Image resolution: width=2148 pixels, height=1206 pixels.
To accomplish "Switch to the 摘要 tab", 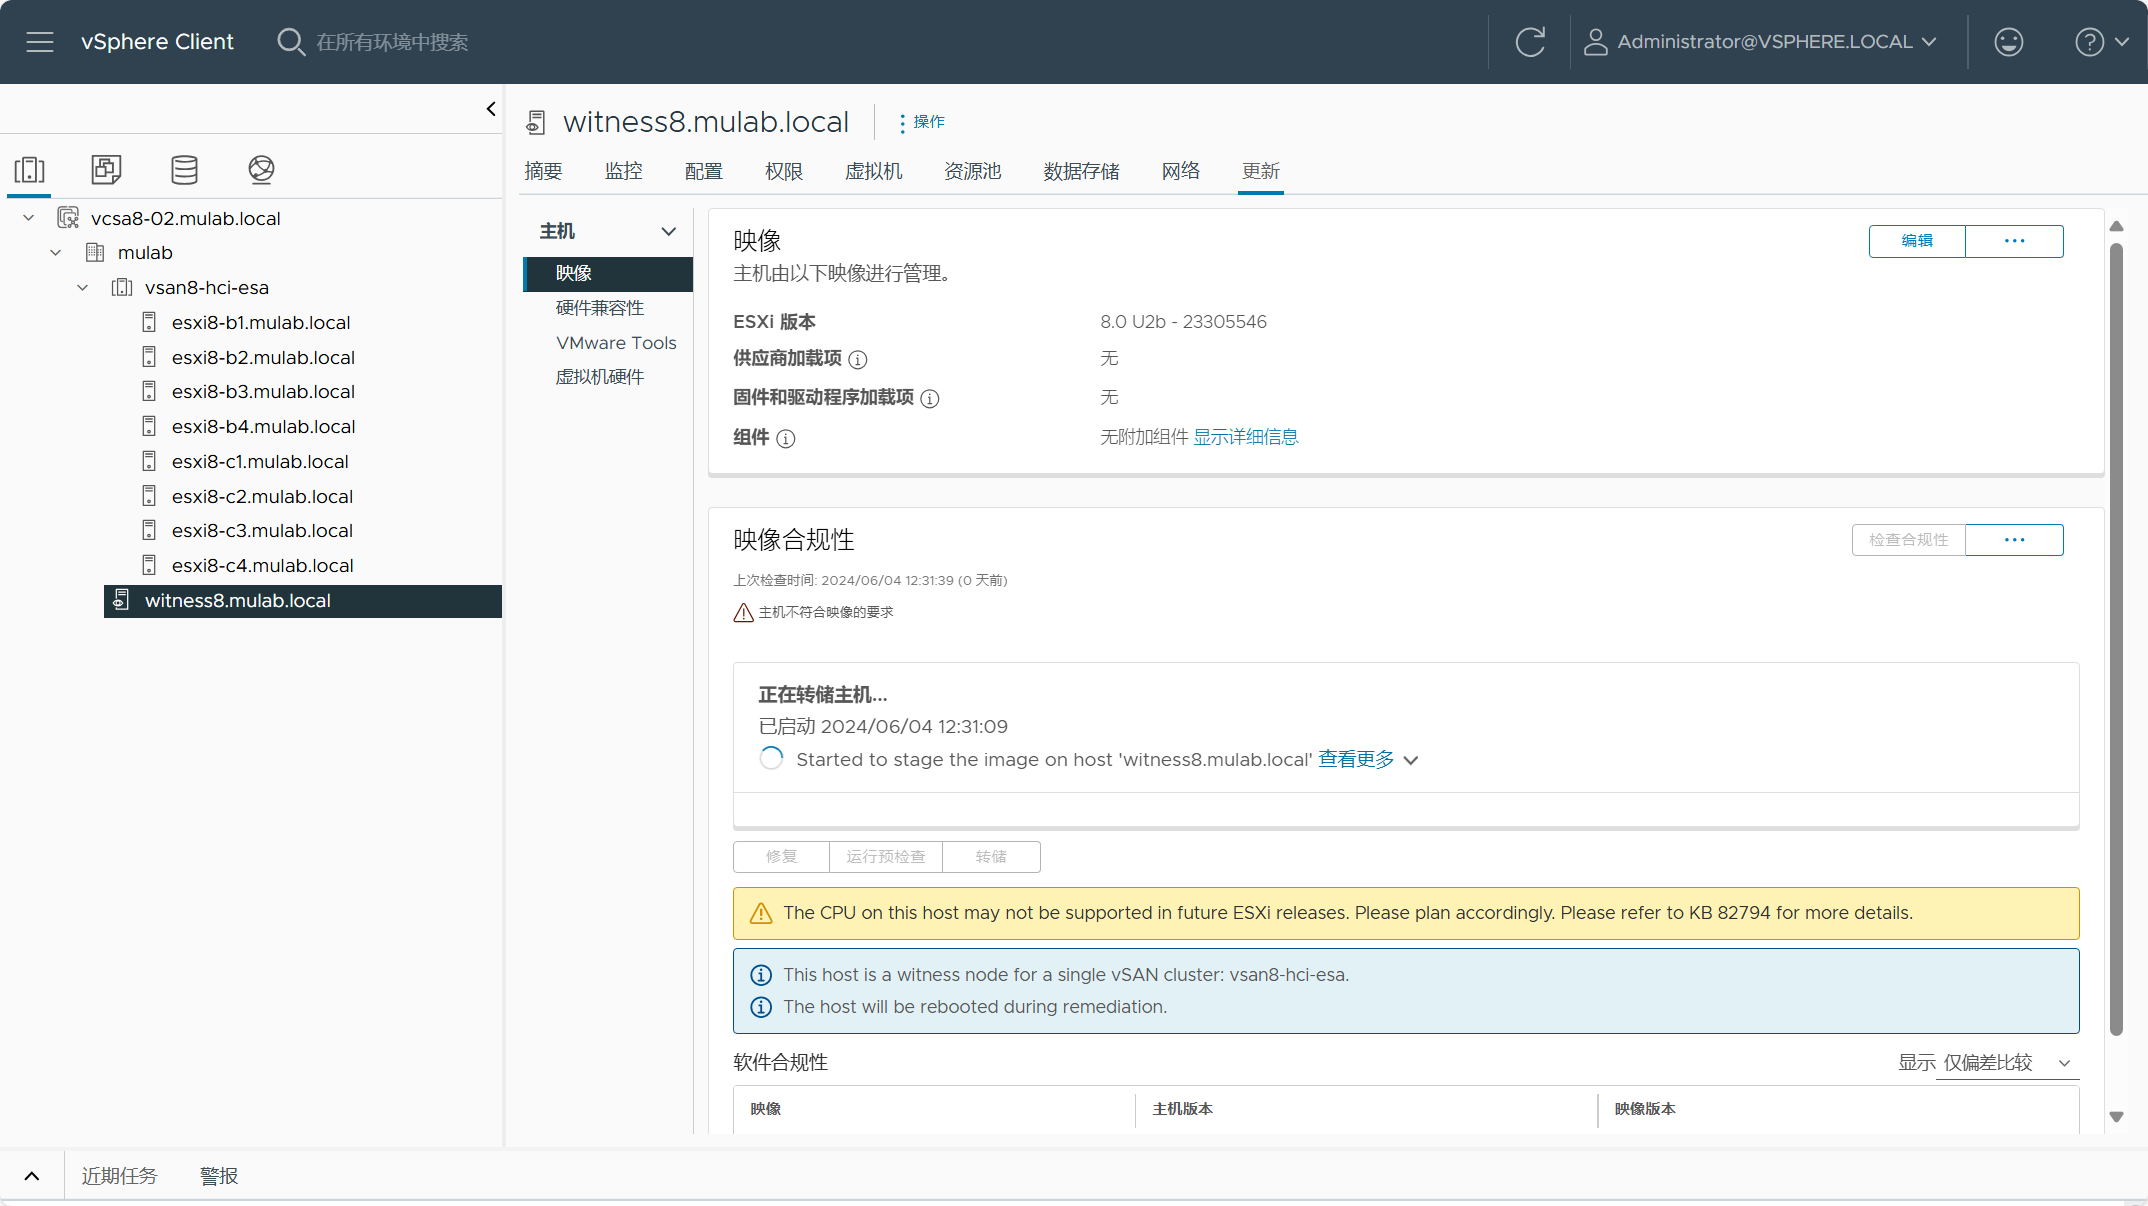I will 543,171.
